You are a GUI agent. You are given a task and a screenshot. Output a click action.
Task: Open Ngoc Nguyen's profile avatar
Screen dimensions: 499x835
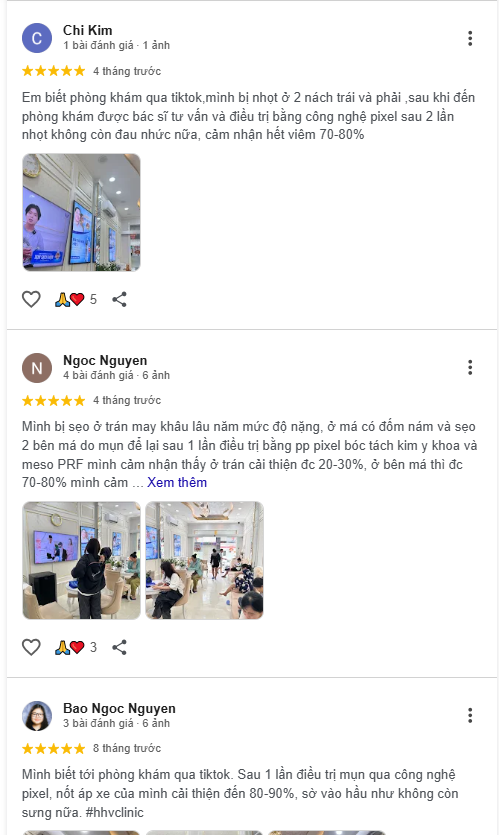(x=37, y=368)
